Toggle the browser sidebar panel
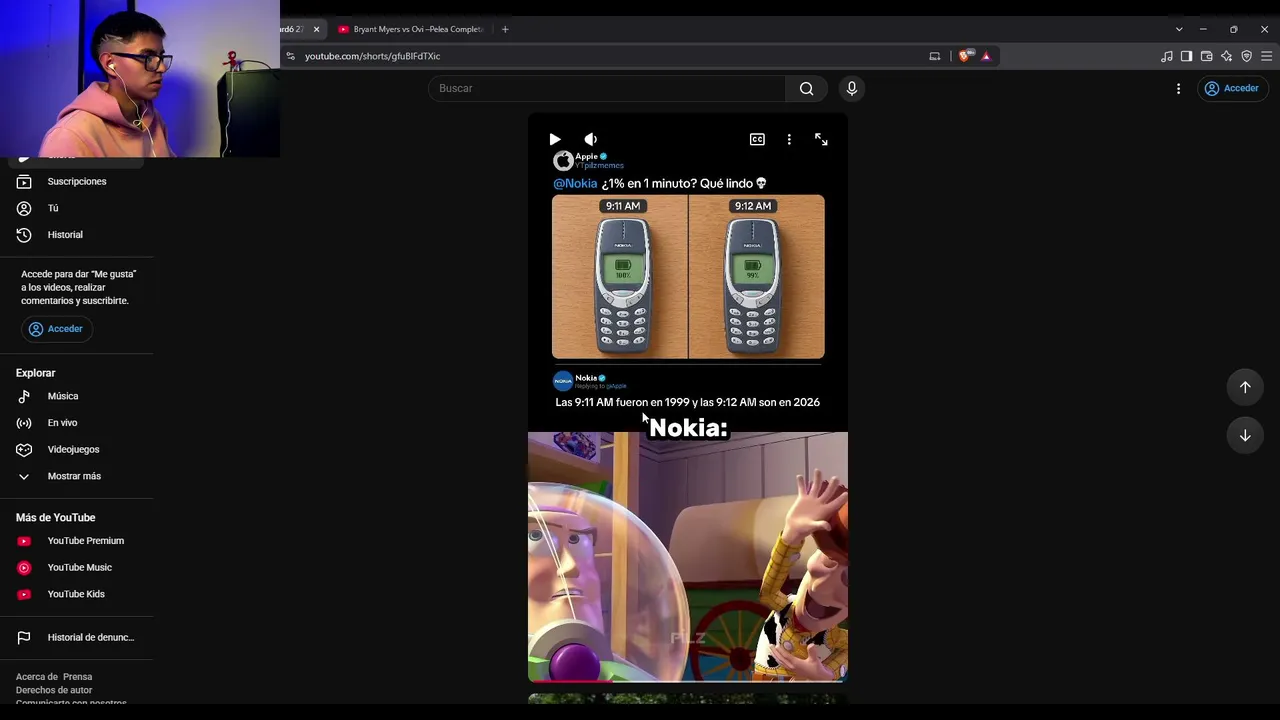Viewport: 1280px width, 720px height. 1186,56
